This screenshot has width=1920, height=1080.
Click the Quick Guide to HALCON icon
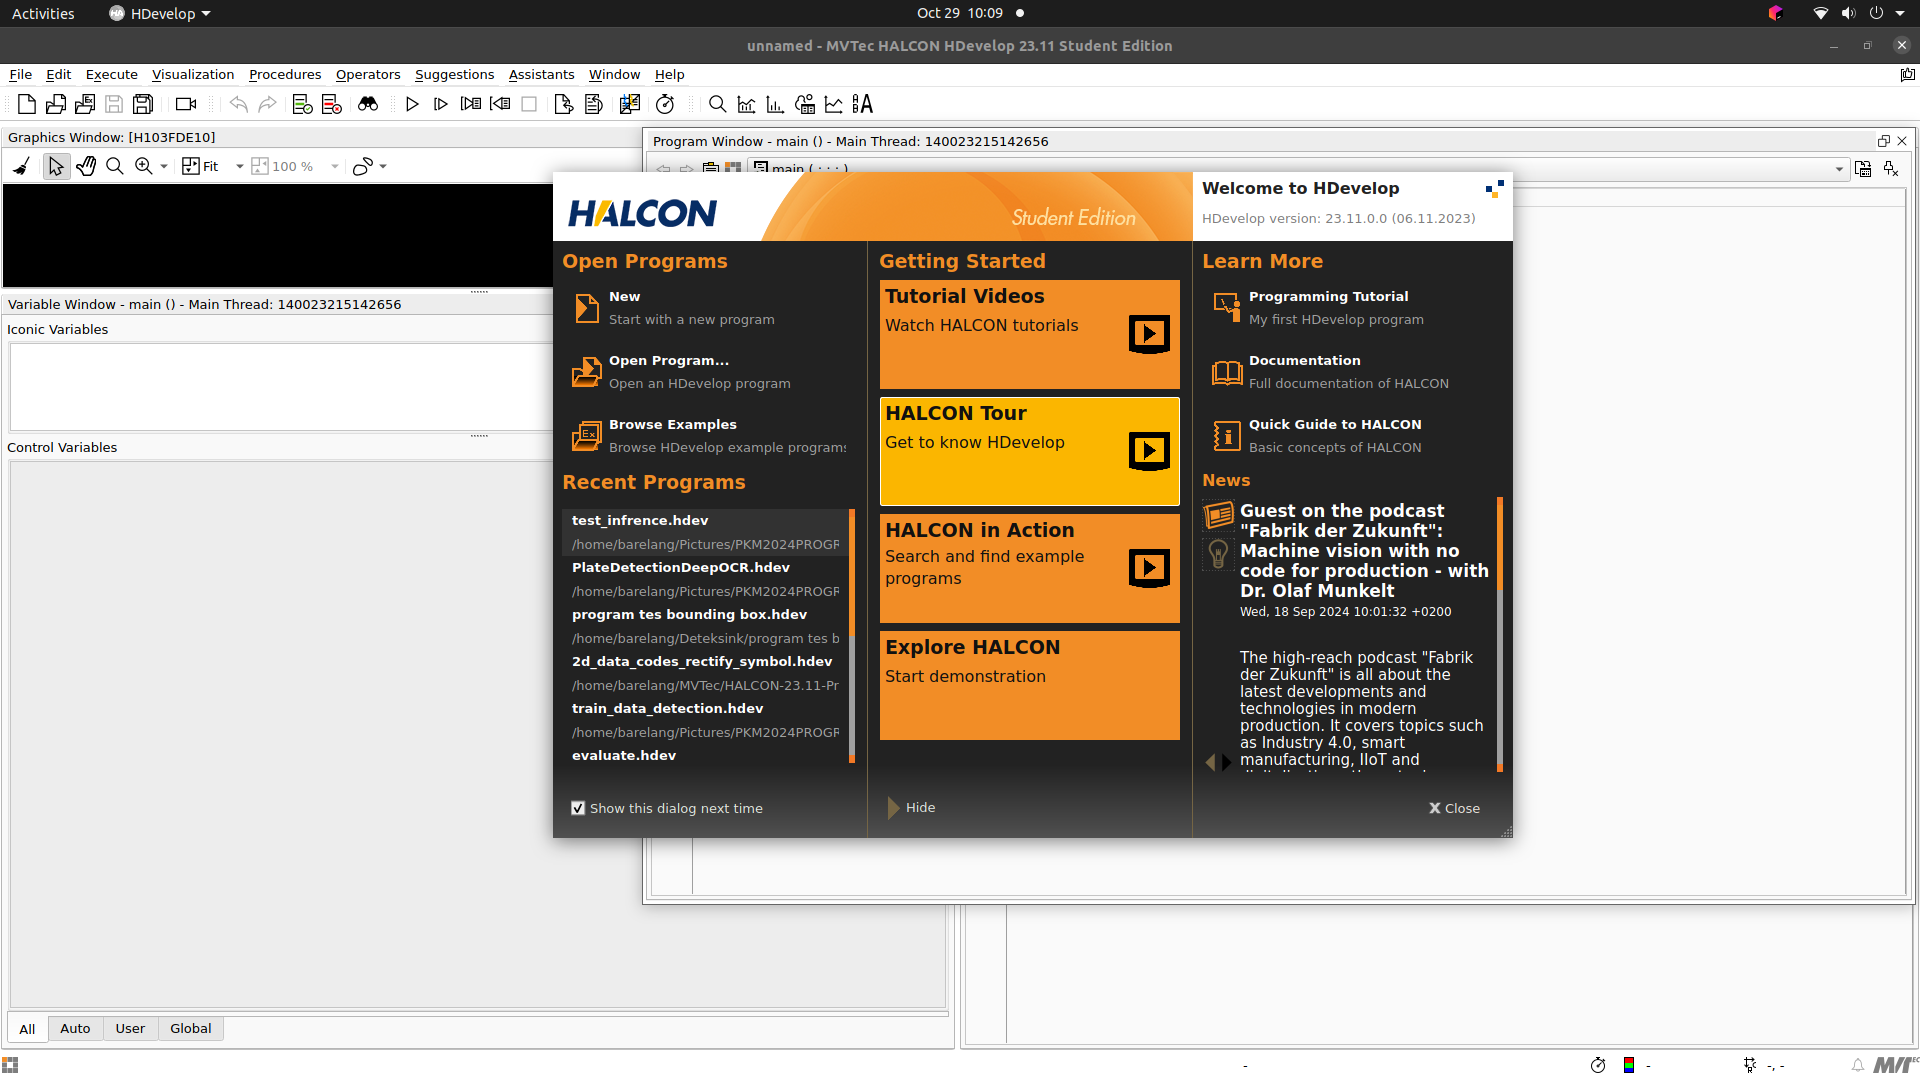1226,436
